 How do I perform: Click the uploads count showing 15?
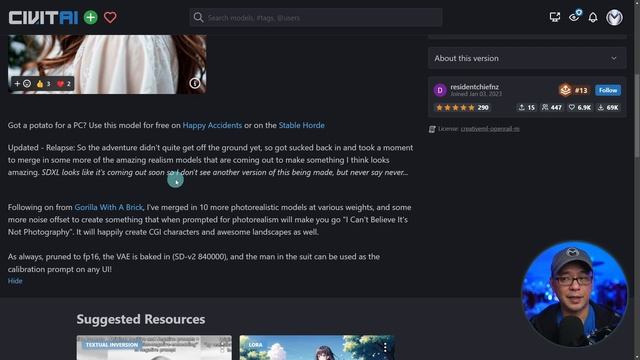[x=527, y=108]
